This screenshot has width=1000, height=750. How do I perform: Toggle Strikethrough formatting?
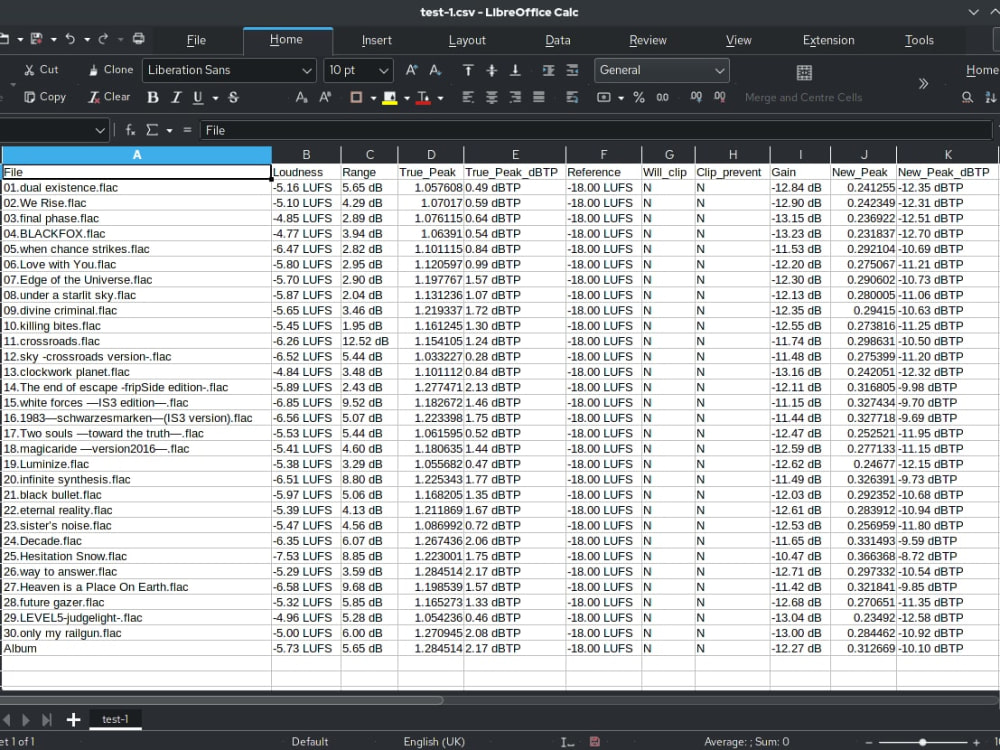point(233,98)
